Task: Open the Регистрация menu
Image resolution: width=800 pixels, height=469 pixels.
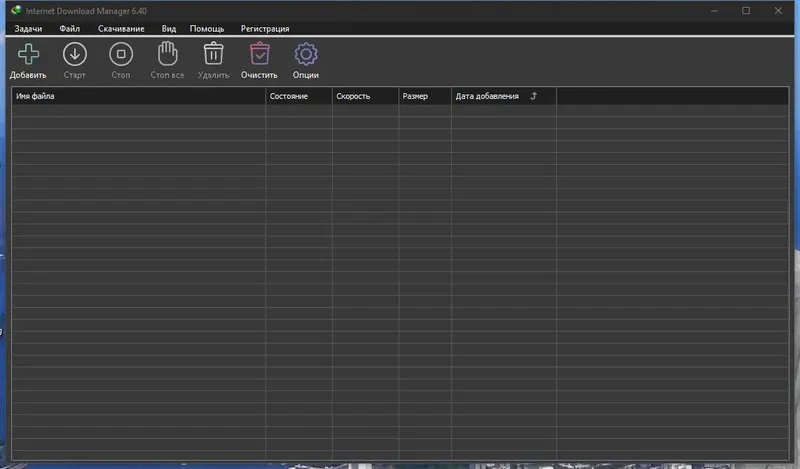Action: (265, 29)
